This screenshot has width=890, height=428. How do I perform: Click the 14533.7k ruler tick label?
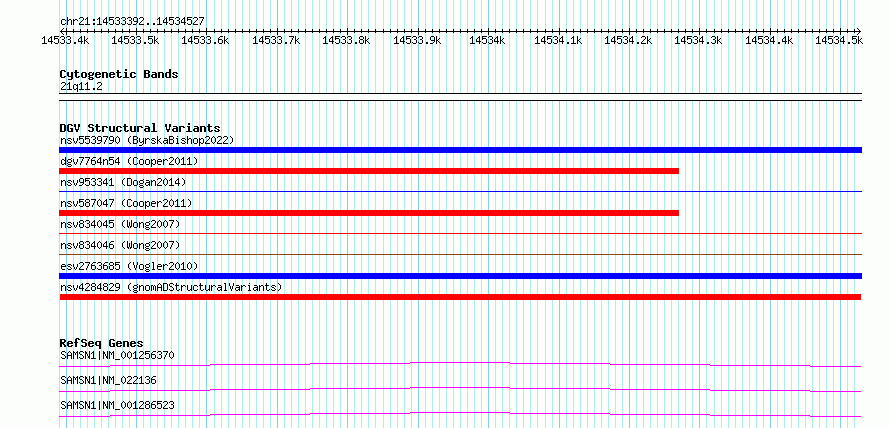coord(276,40)
